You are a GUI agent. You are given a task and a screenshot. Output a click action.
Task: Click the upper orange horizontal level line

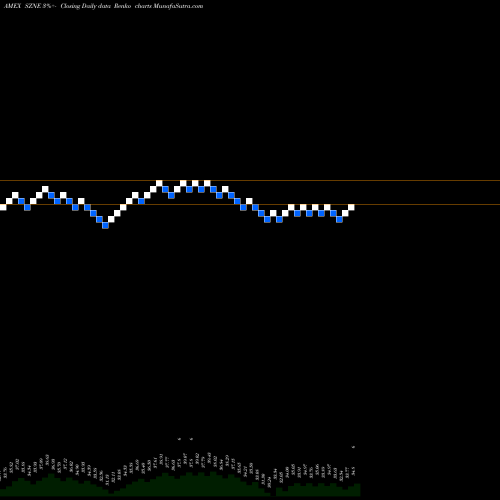[x=250, y=181]
